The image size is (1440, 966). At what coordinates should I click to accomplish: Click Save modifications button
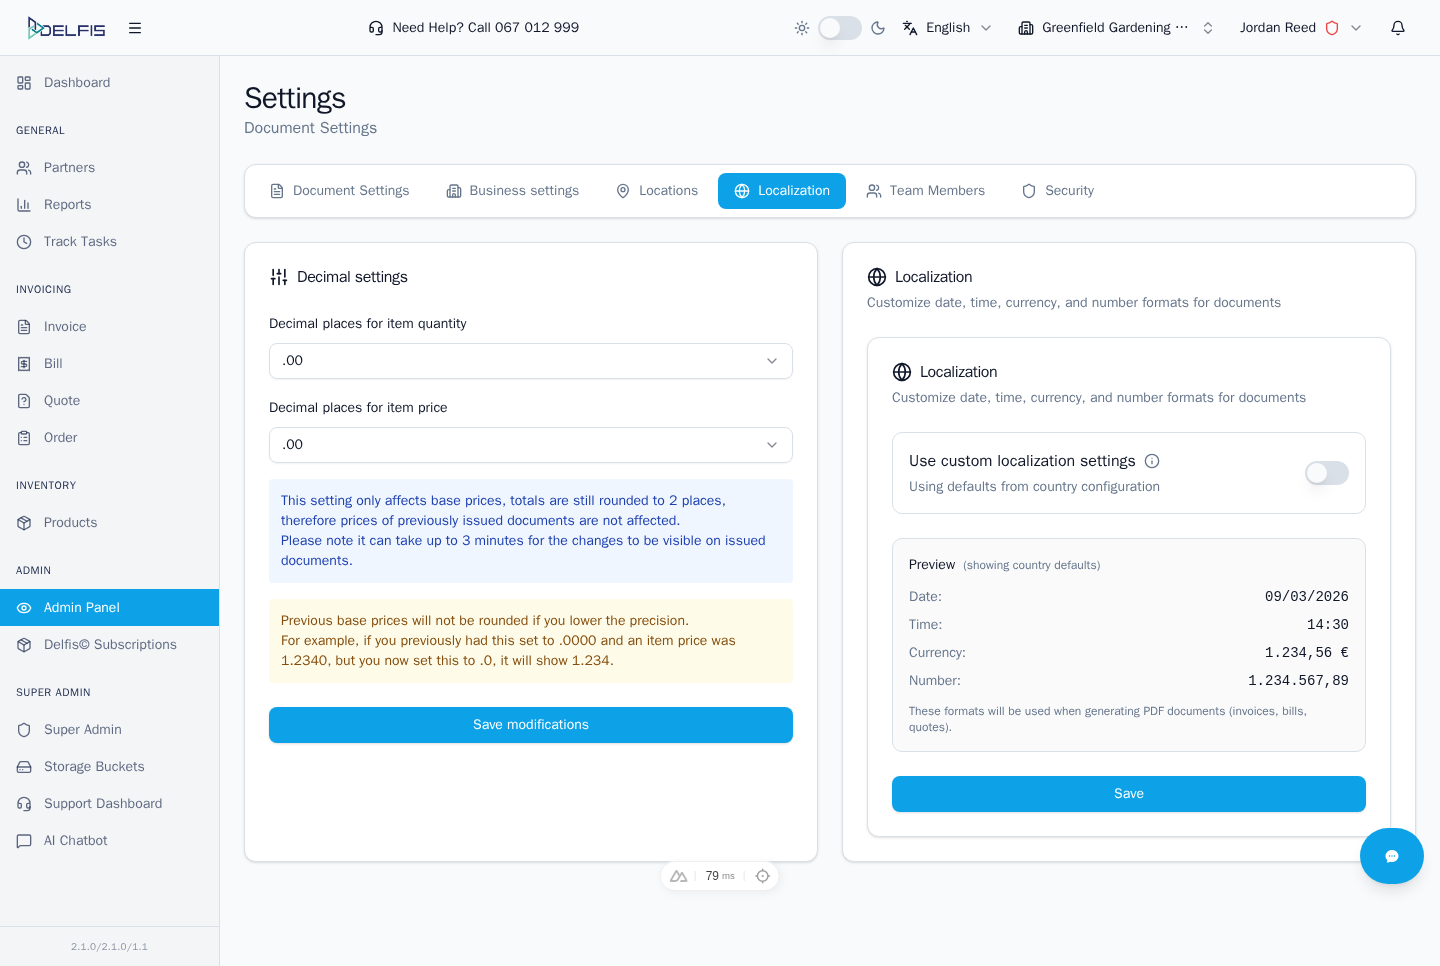pos(530,725)
